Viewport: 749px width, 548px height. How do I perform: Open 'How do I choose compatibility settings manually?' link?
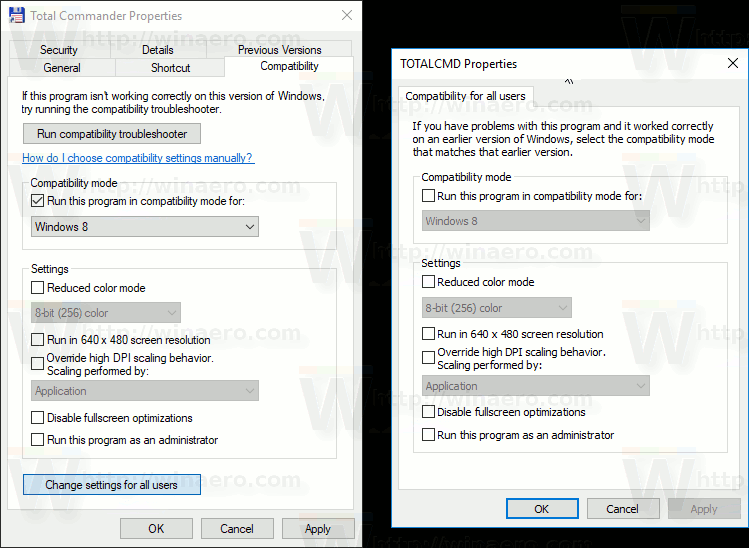coord(138,158)
